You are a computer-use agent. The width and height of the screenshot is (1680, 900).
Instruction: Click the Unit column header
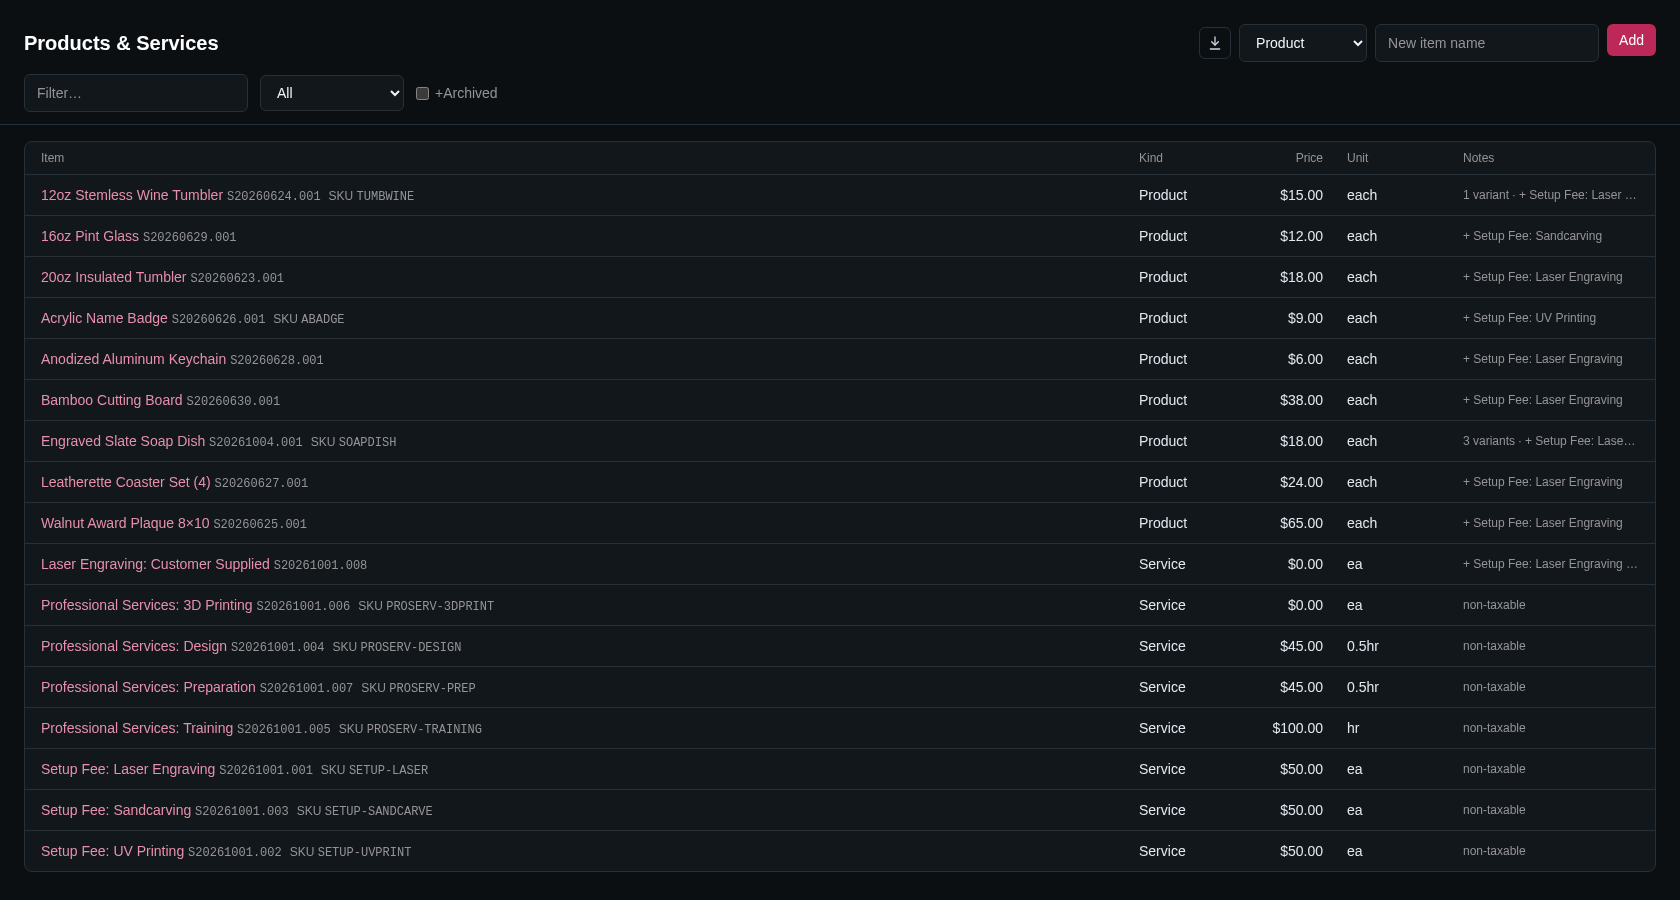(x=1357, y=158)
